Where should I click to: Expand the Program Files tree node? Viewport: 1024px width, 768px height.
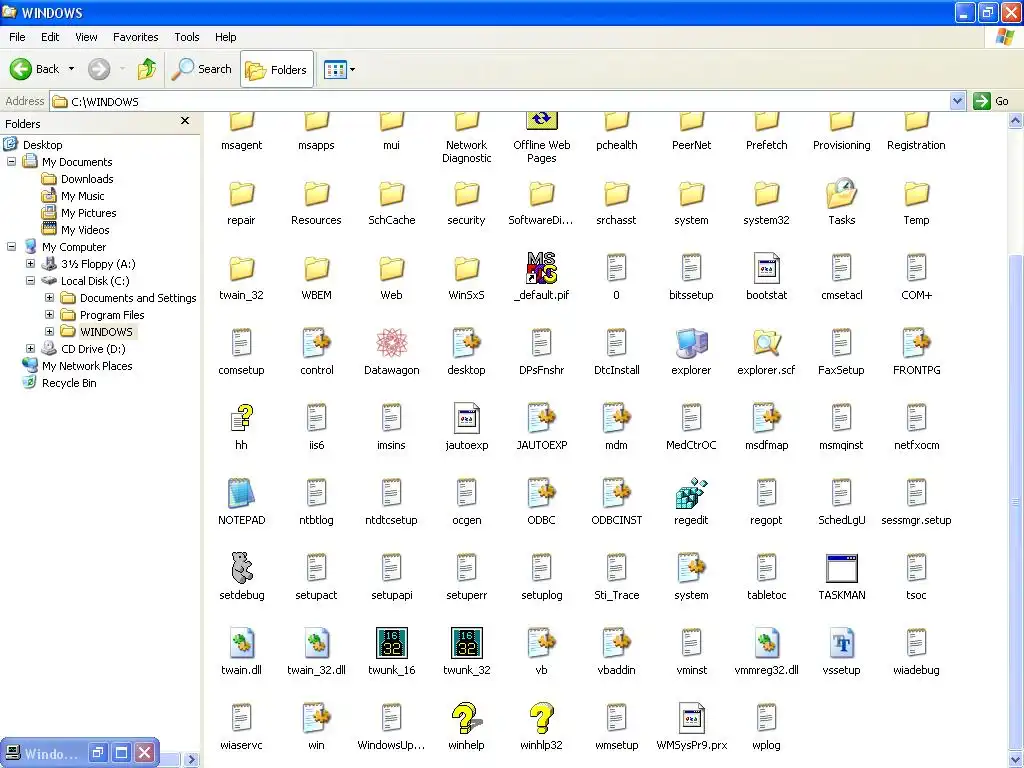pos(49,314)
